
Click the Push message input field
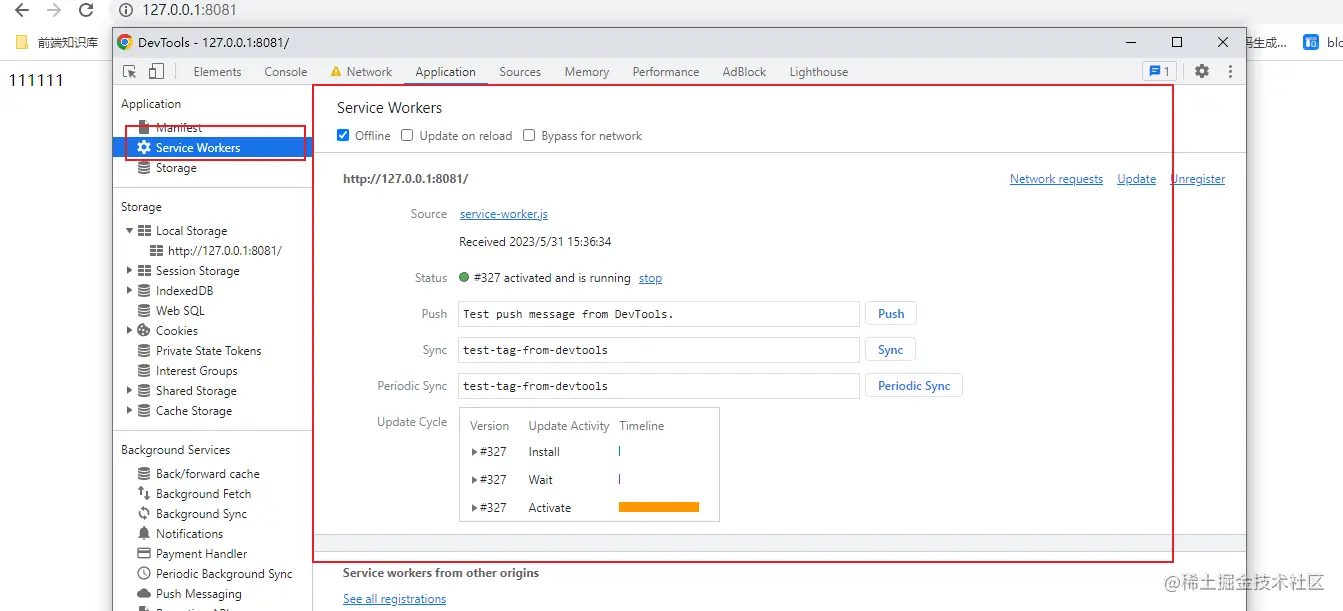point(659,314)
